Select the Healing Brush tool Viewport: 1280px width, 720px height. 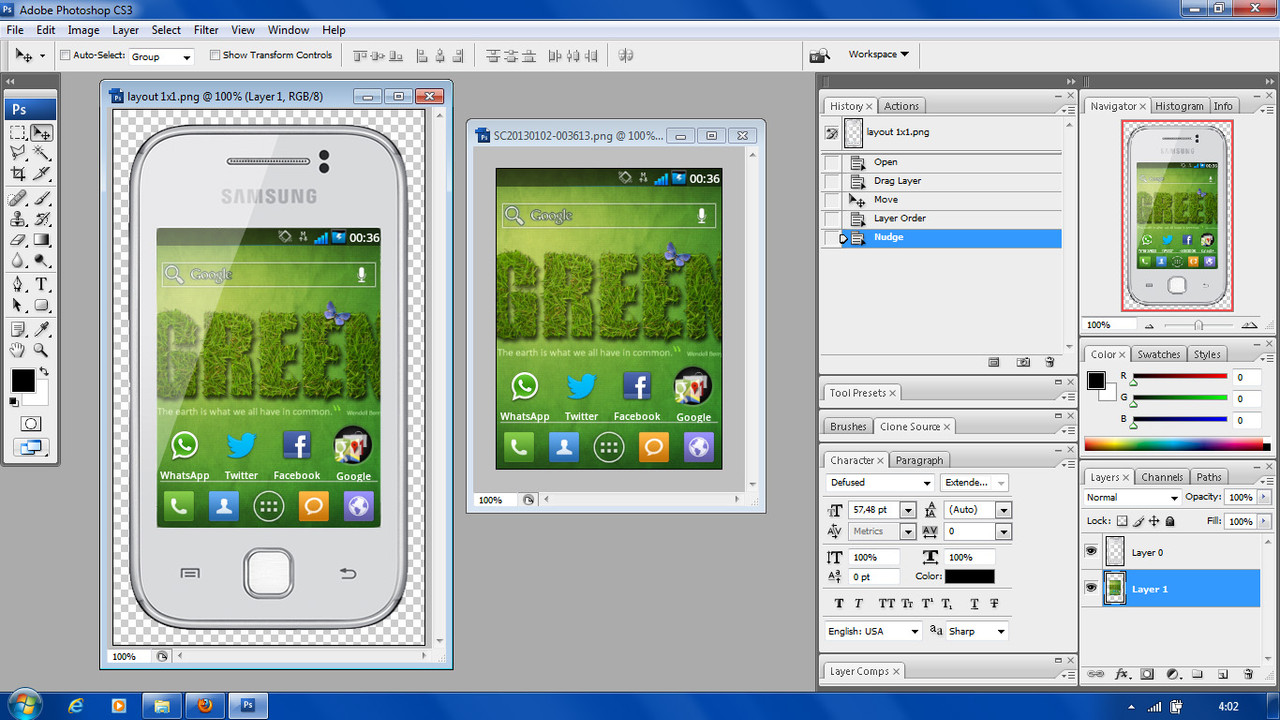pyautogui.click(x=18, y=198)
